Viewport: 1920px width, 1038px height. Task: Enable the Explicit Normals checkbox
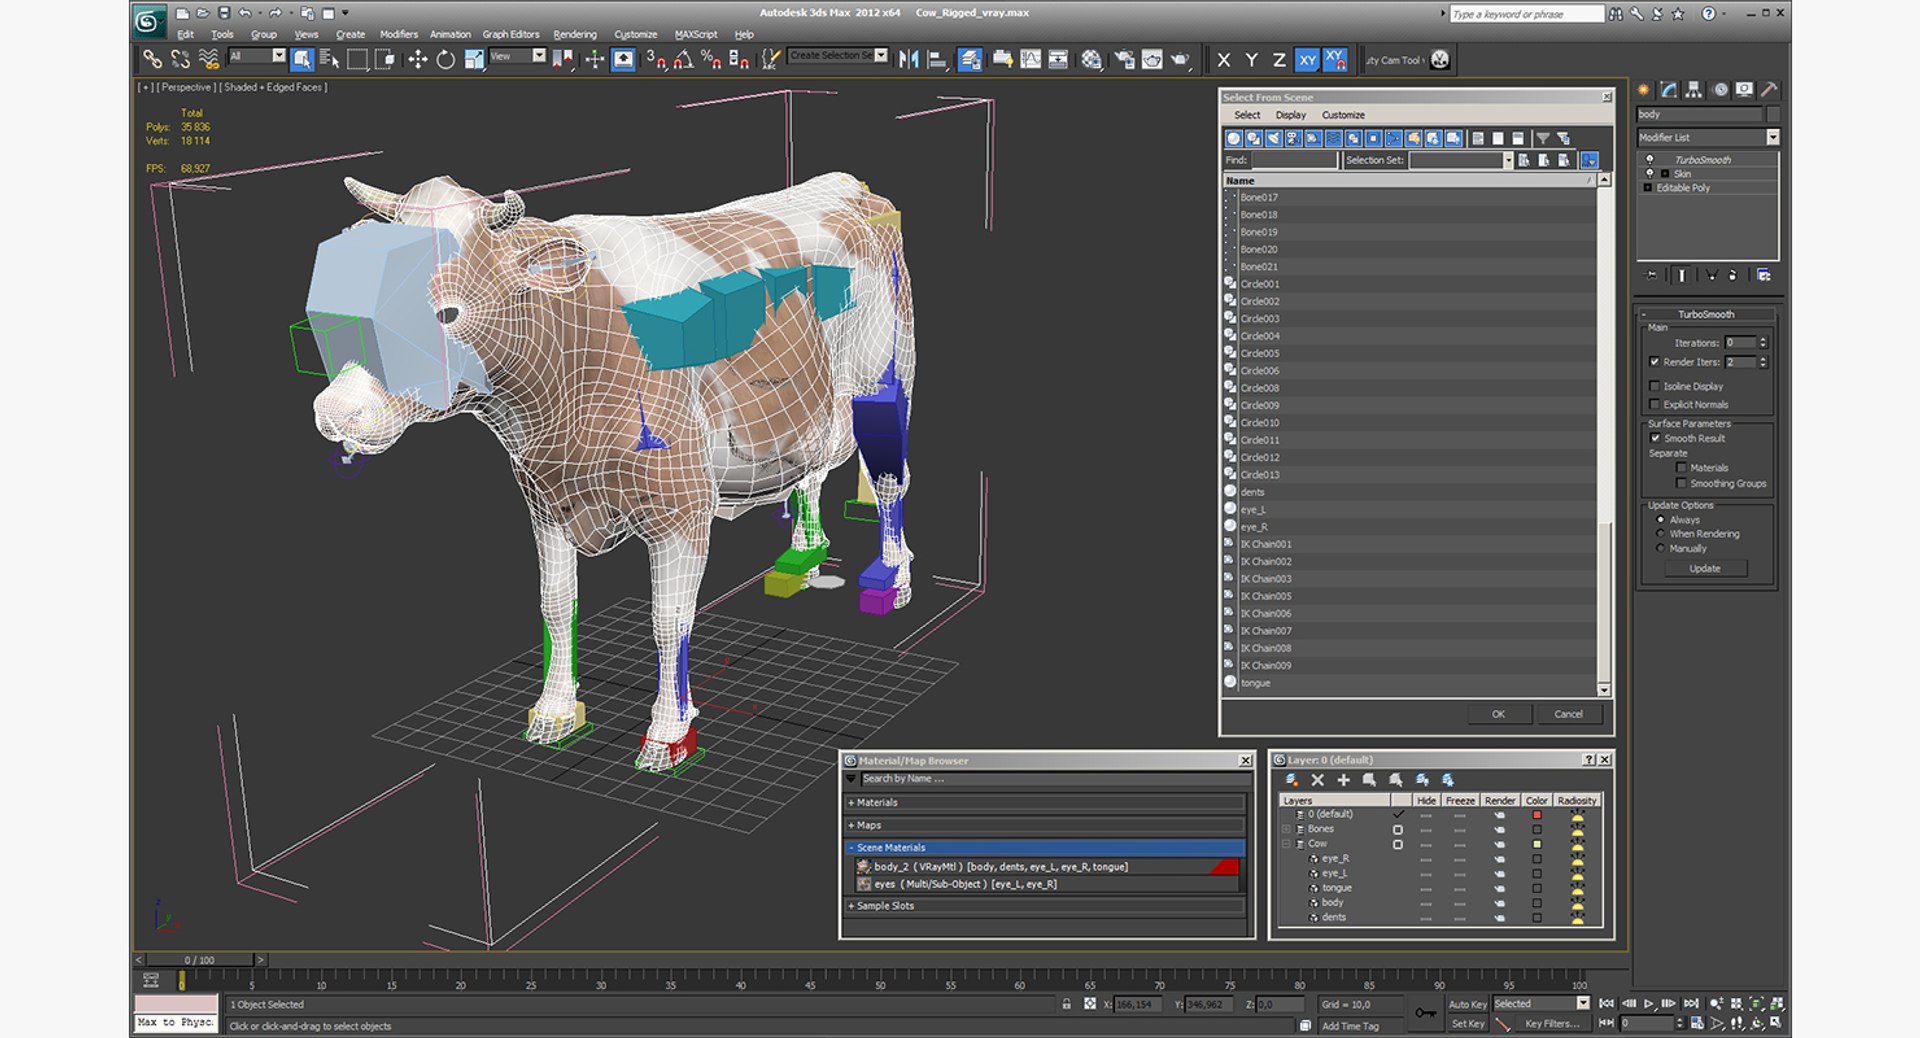[1654, 404]
